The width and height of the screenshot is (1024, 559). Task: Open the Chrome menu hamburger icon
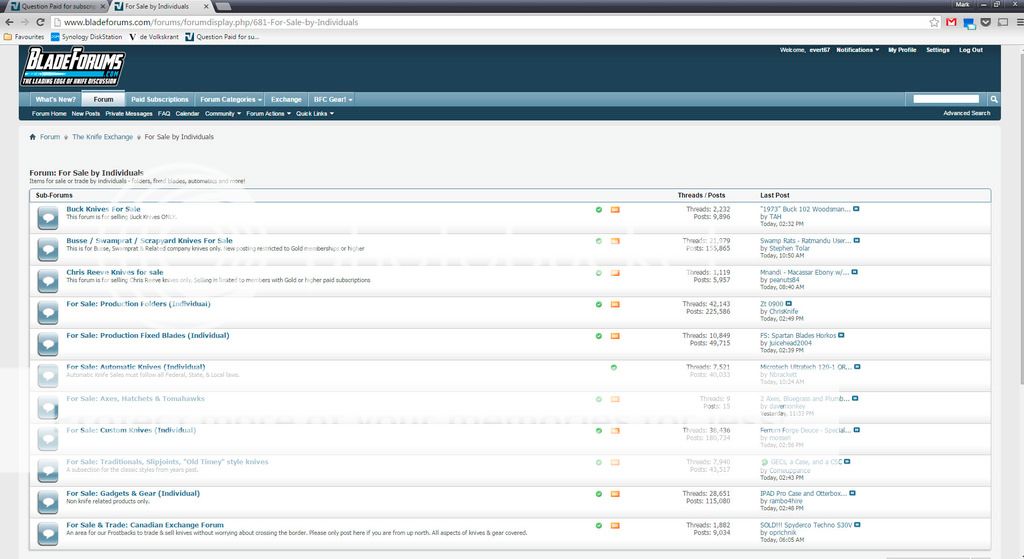1019,22
